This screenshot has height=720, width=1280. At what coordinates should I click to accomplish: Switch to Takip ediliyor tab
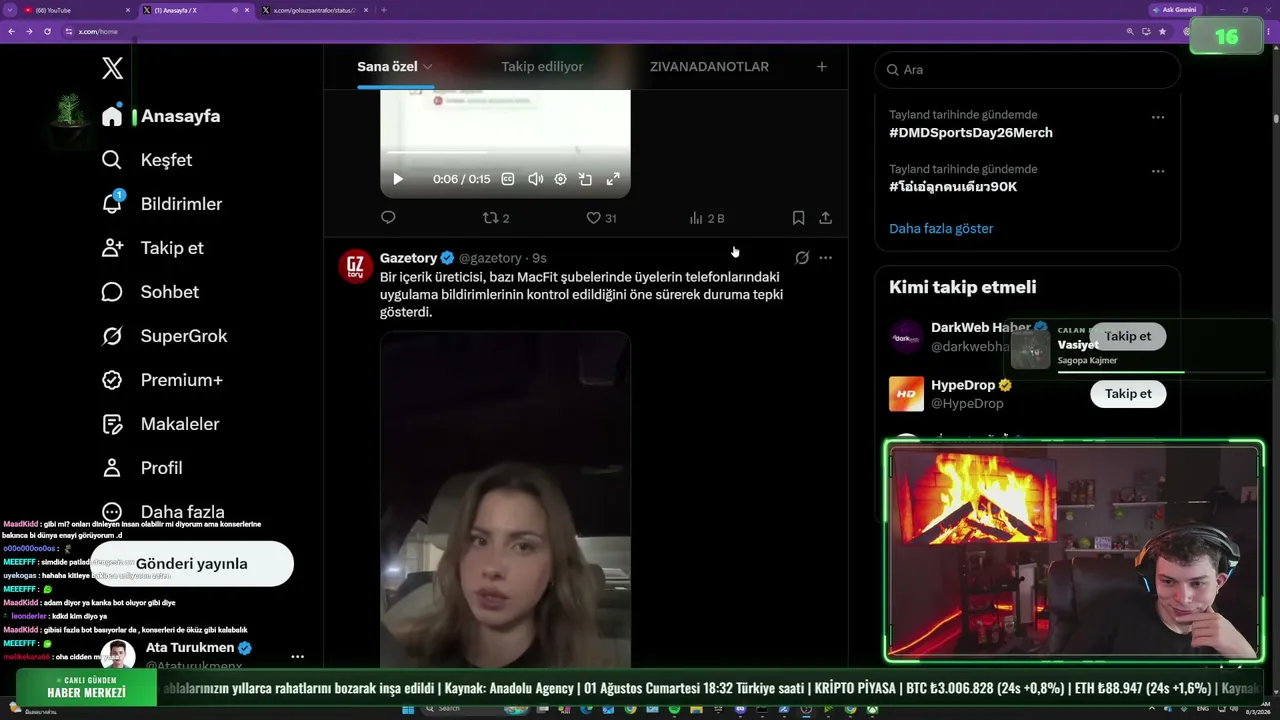tap(542, 67)
